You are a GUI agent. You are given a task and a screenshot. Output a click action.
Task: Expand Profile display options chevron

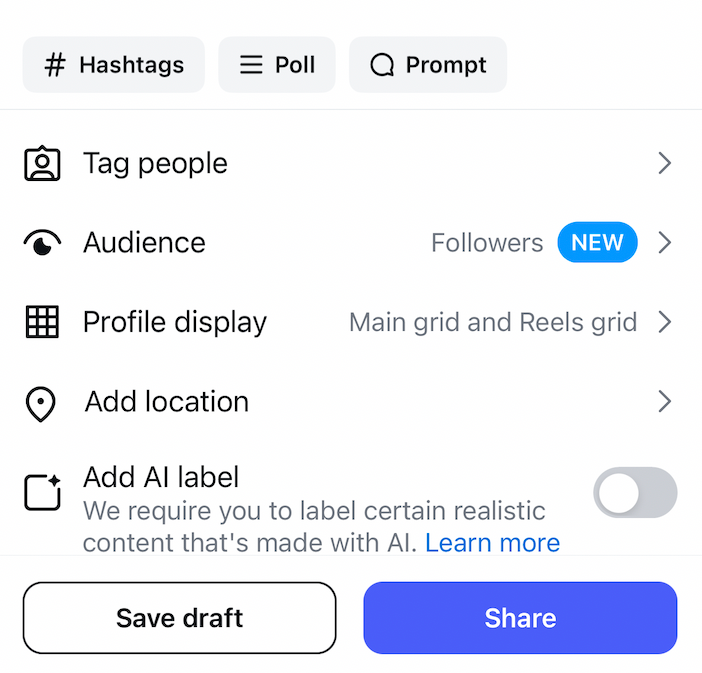[x=665, y=322]
